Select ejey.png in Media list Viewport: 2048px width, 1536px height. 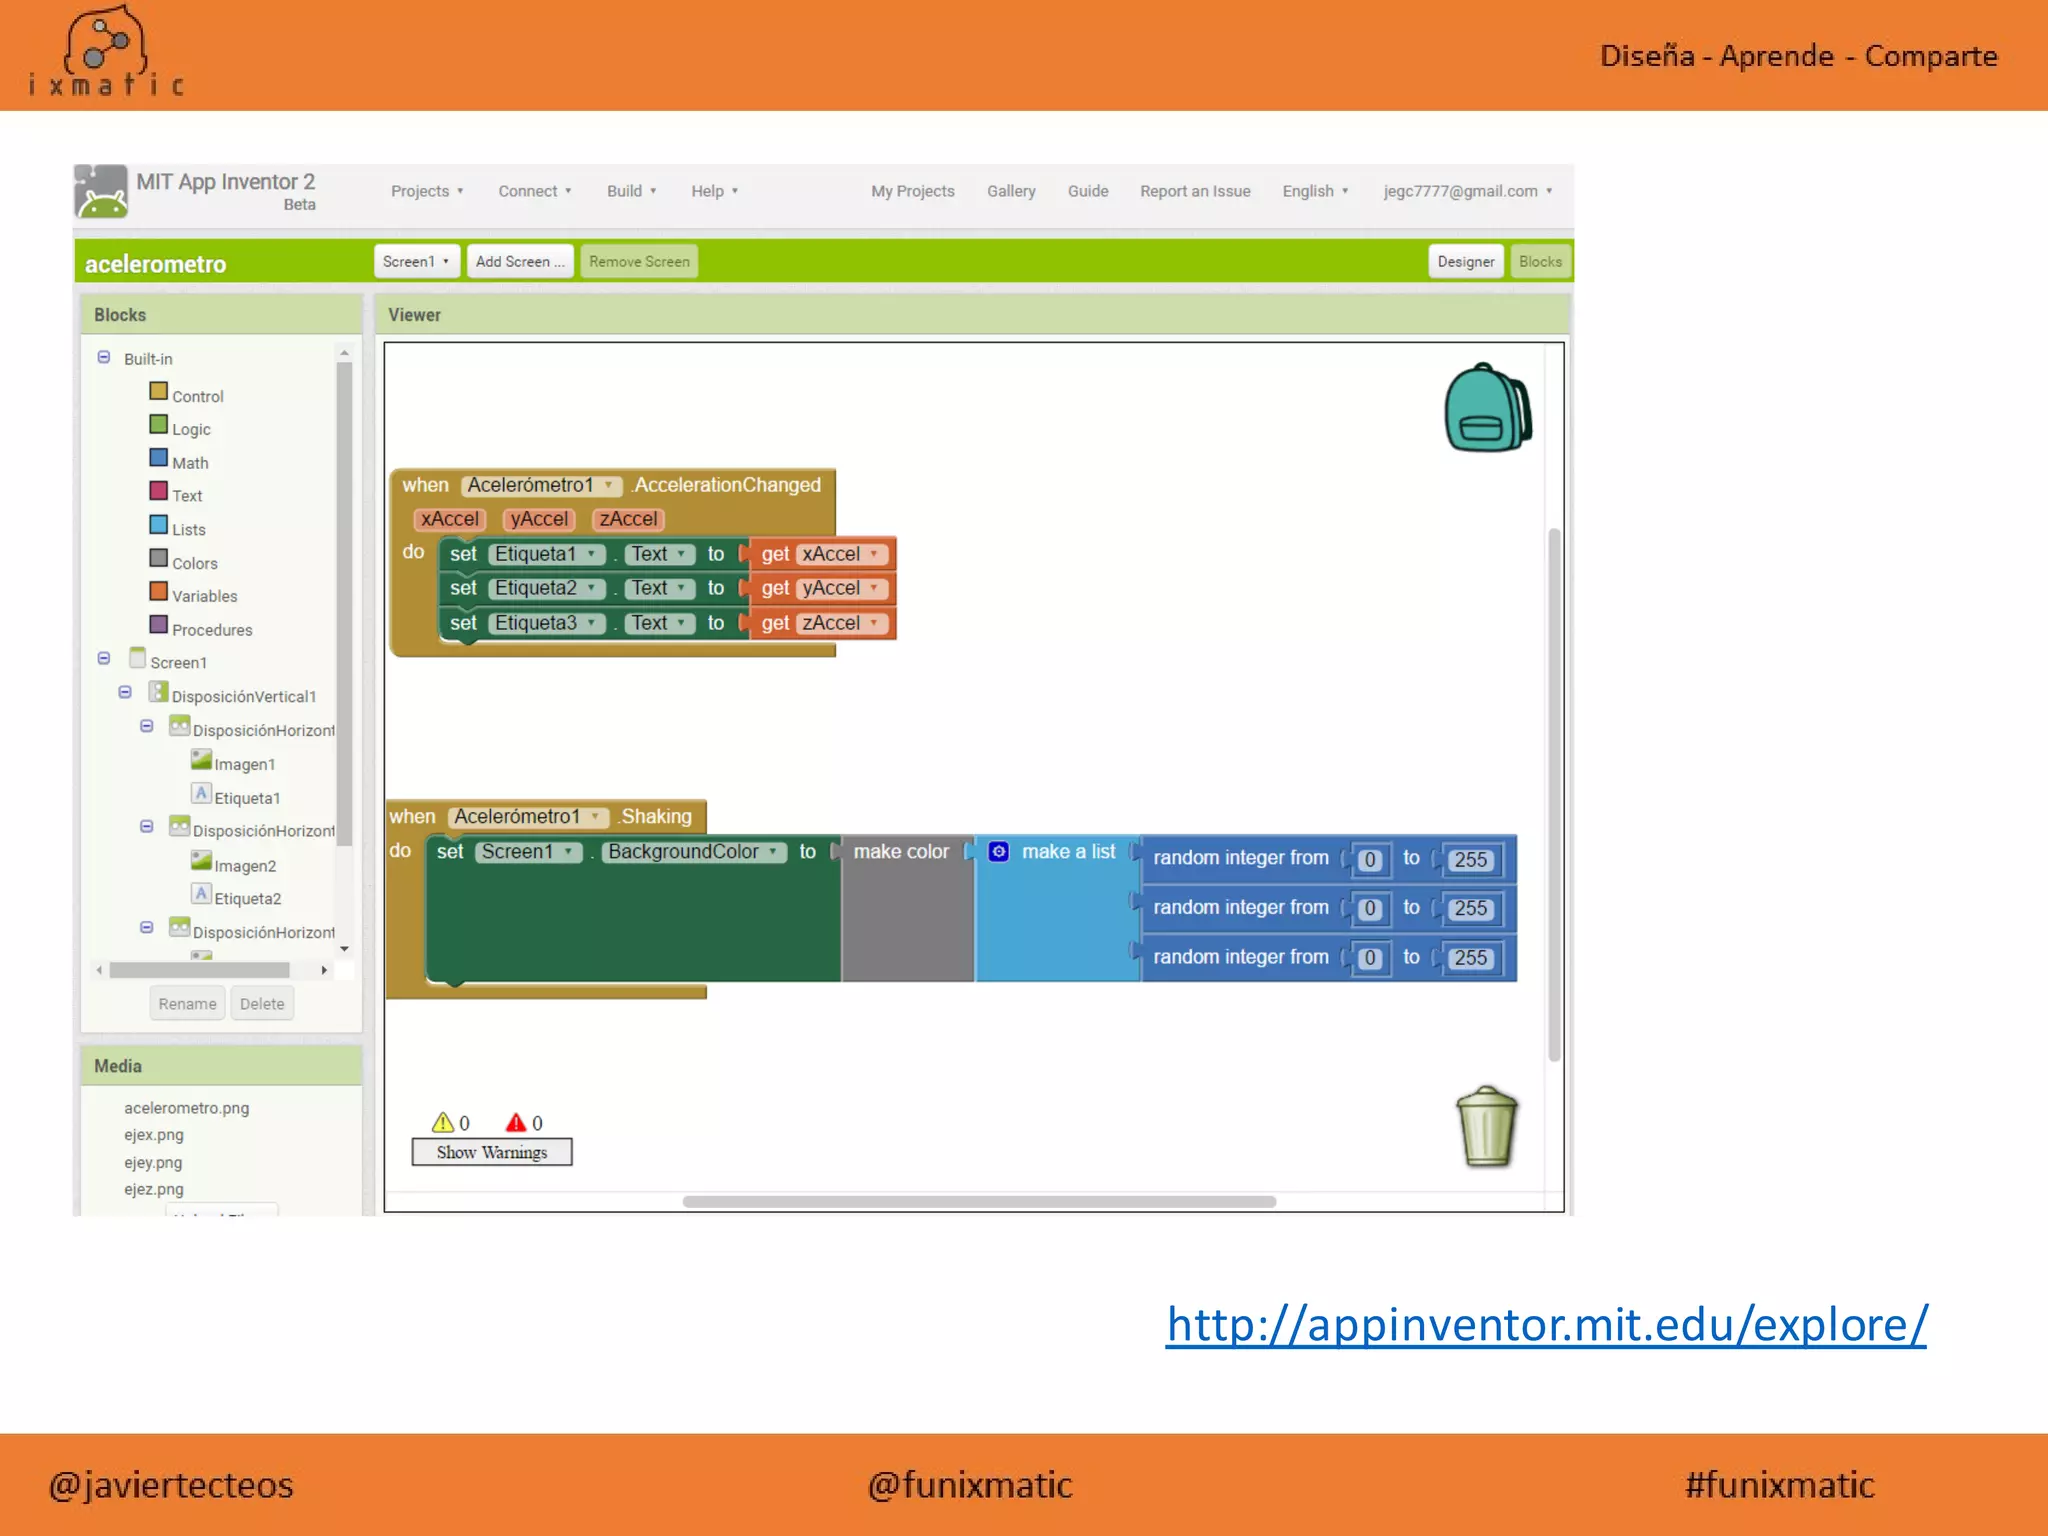153,1163
